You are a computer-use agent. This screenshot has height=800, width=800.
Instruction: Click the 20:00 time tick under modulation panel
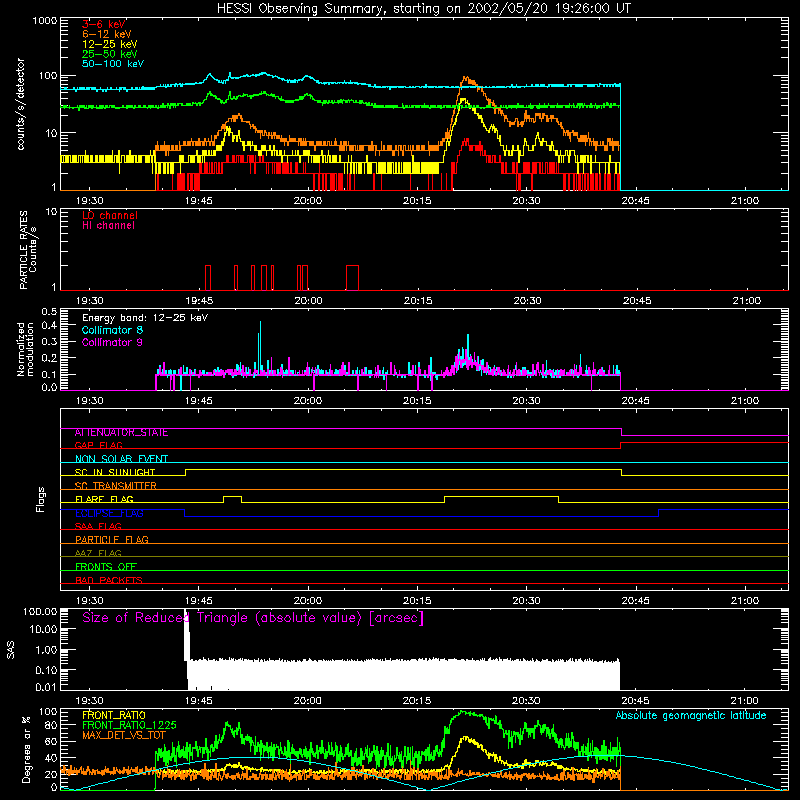coord(308,401)
